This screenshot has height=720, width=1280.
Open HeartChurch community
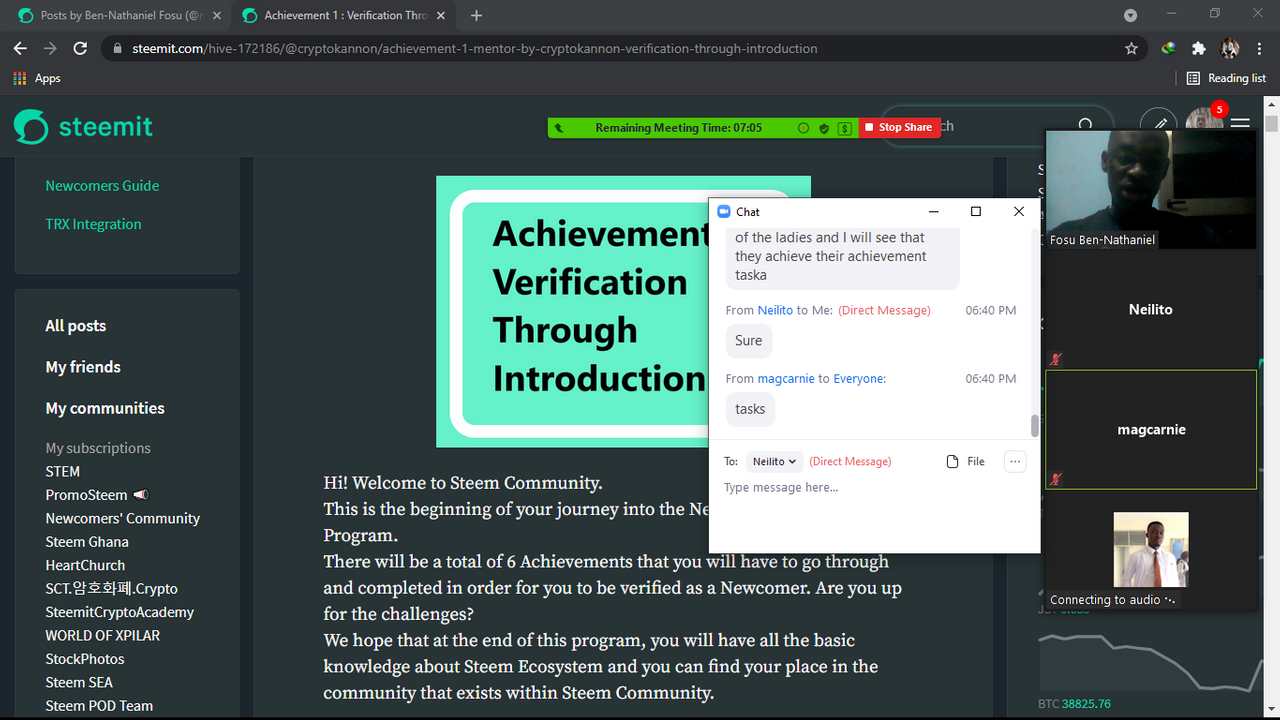85,565
